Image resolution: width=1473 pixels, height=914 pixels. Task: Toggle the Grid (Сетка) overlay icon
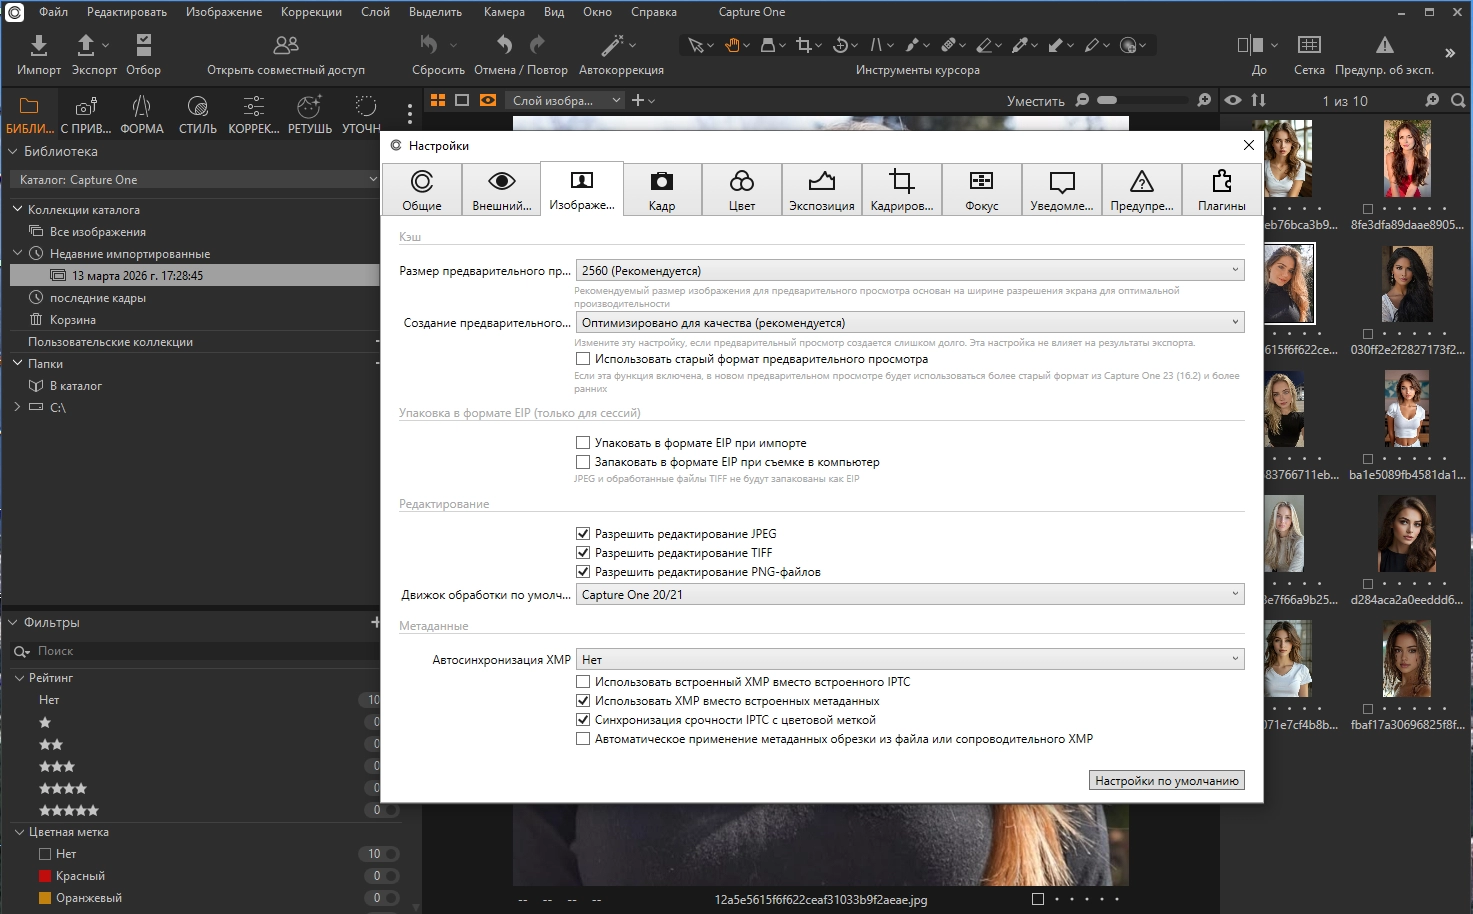[1308, 45]
